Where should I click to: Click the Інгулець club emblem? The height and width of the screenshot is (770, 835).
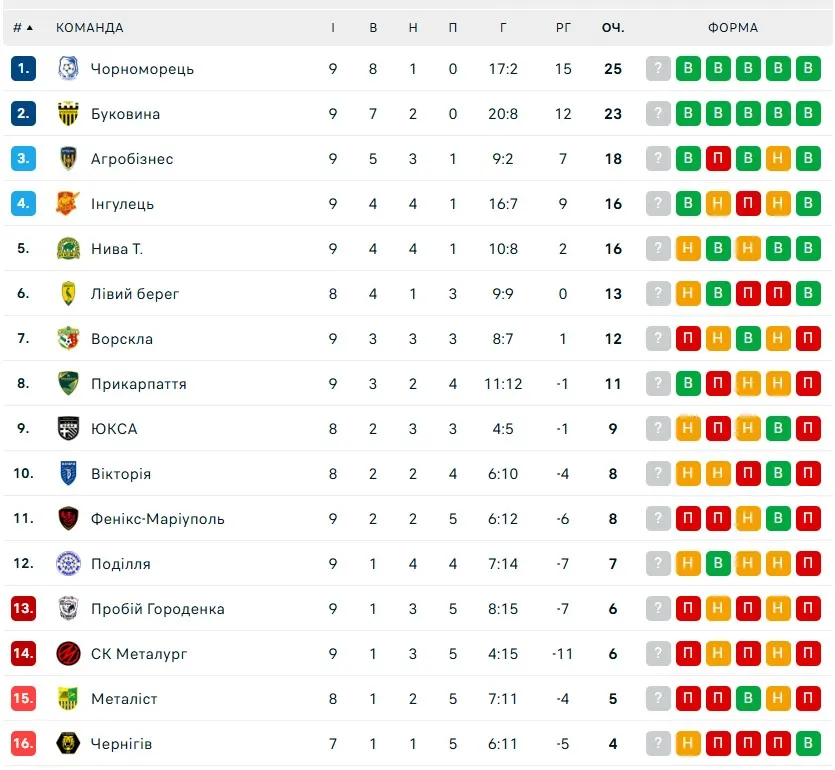[68, 204]
